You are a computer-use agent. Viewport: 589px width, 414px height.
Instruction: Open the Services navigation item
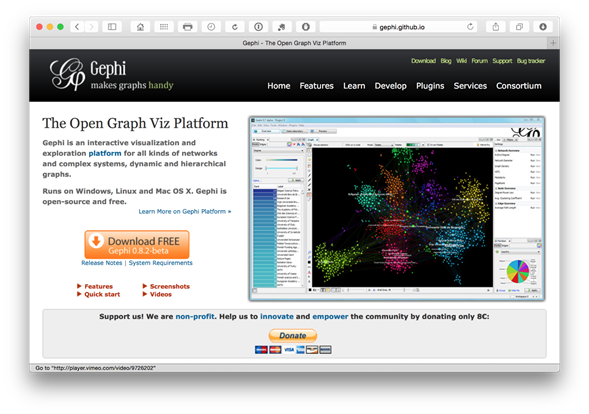click(x=470, y=86)
